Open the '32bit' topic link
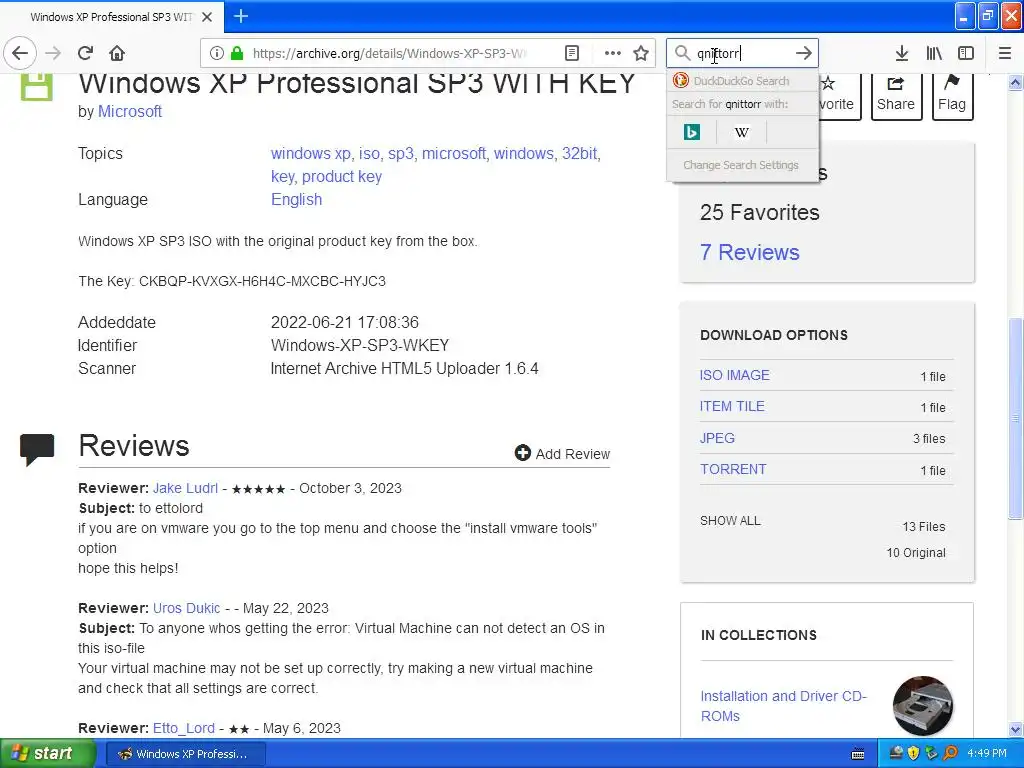The image size is (1024, 768). pyautogui.click(x=579, y=153)
